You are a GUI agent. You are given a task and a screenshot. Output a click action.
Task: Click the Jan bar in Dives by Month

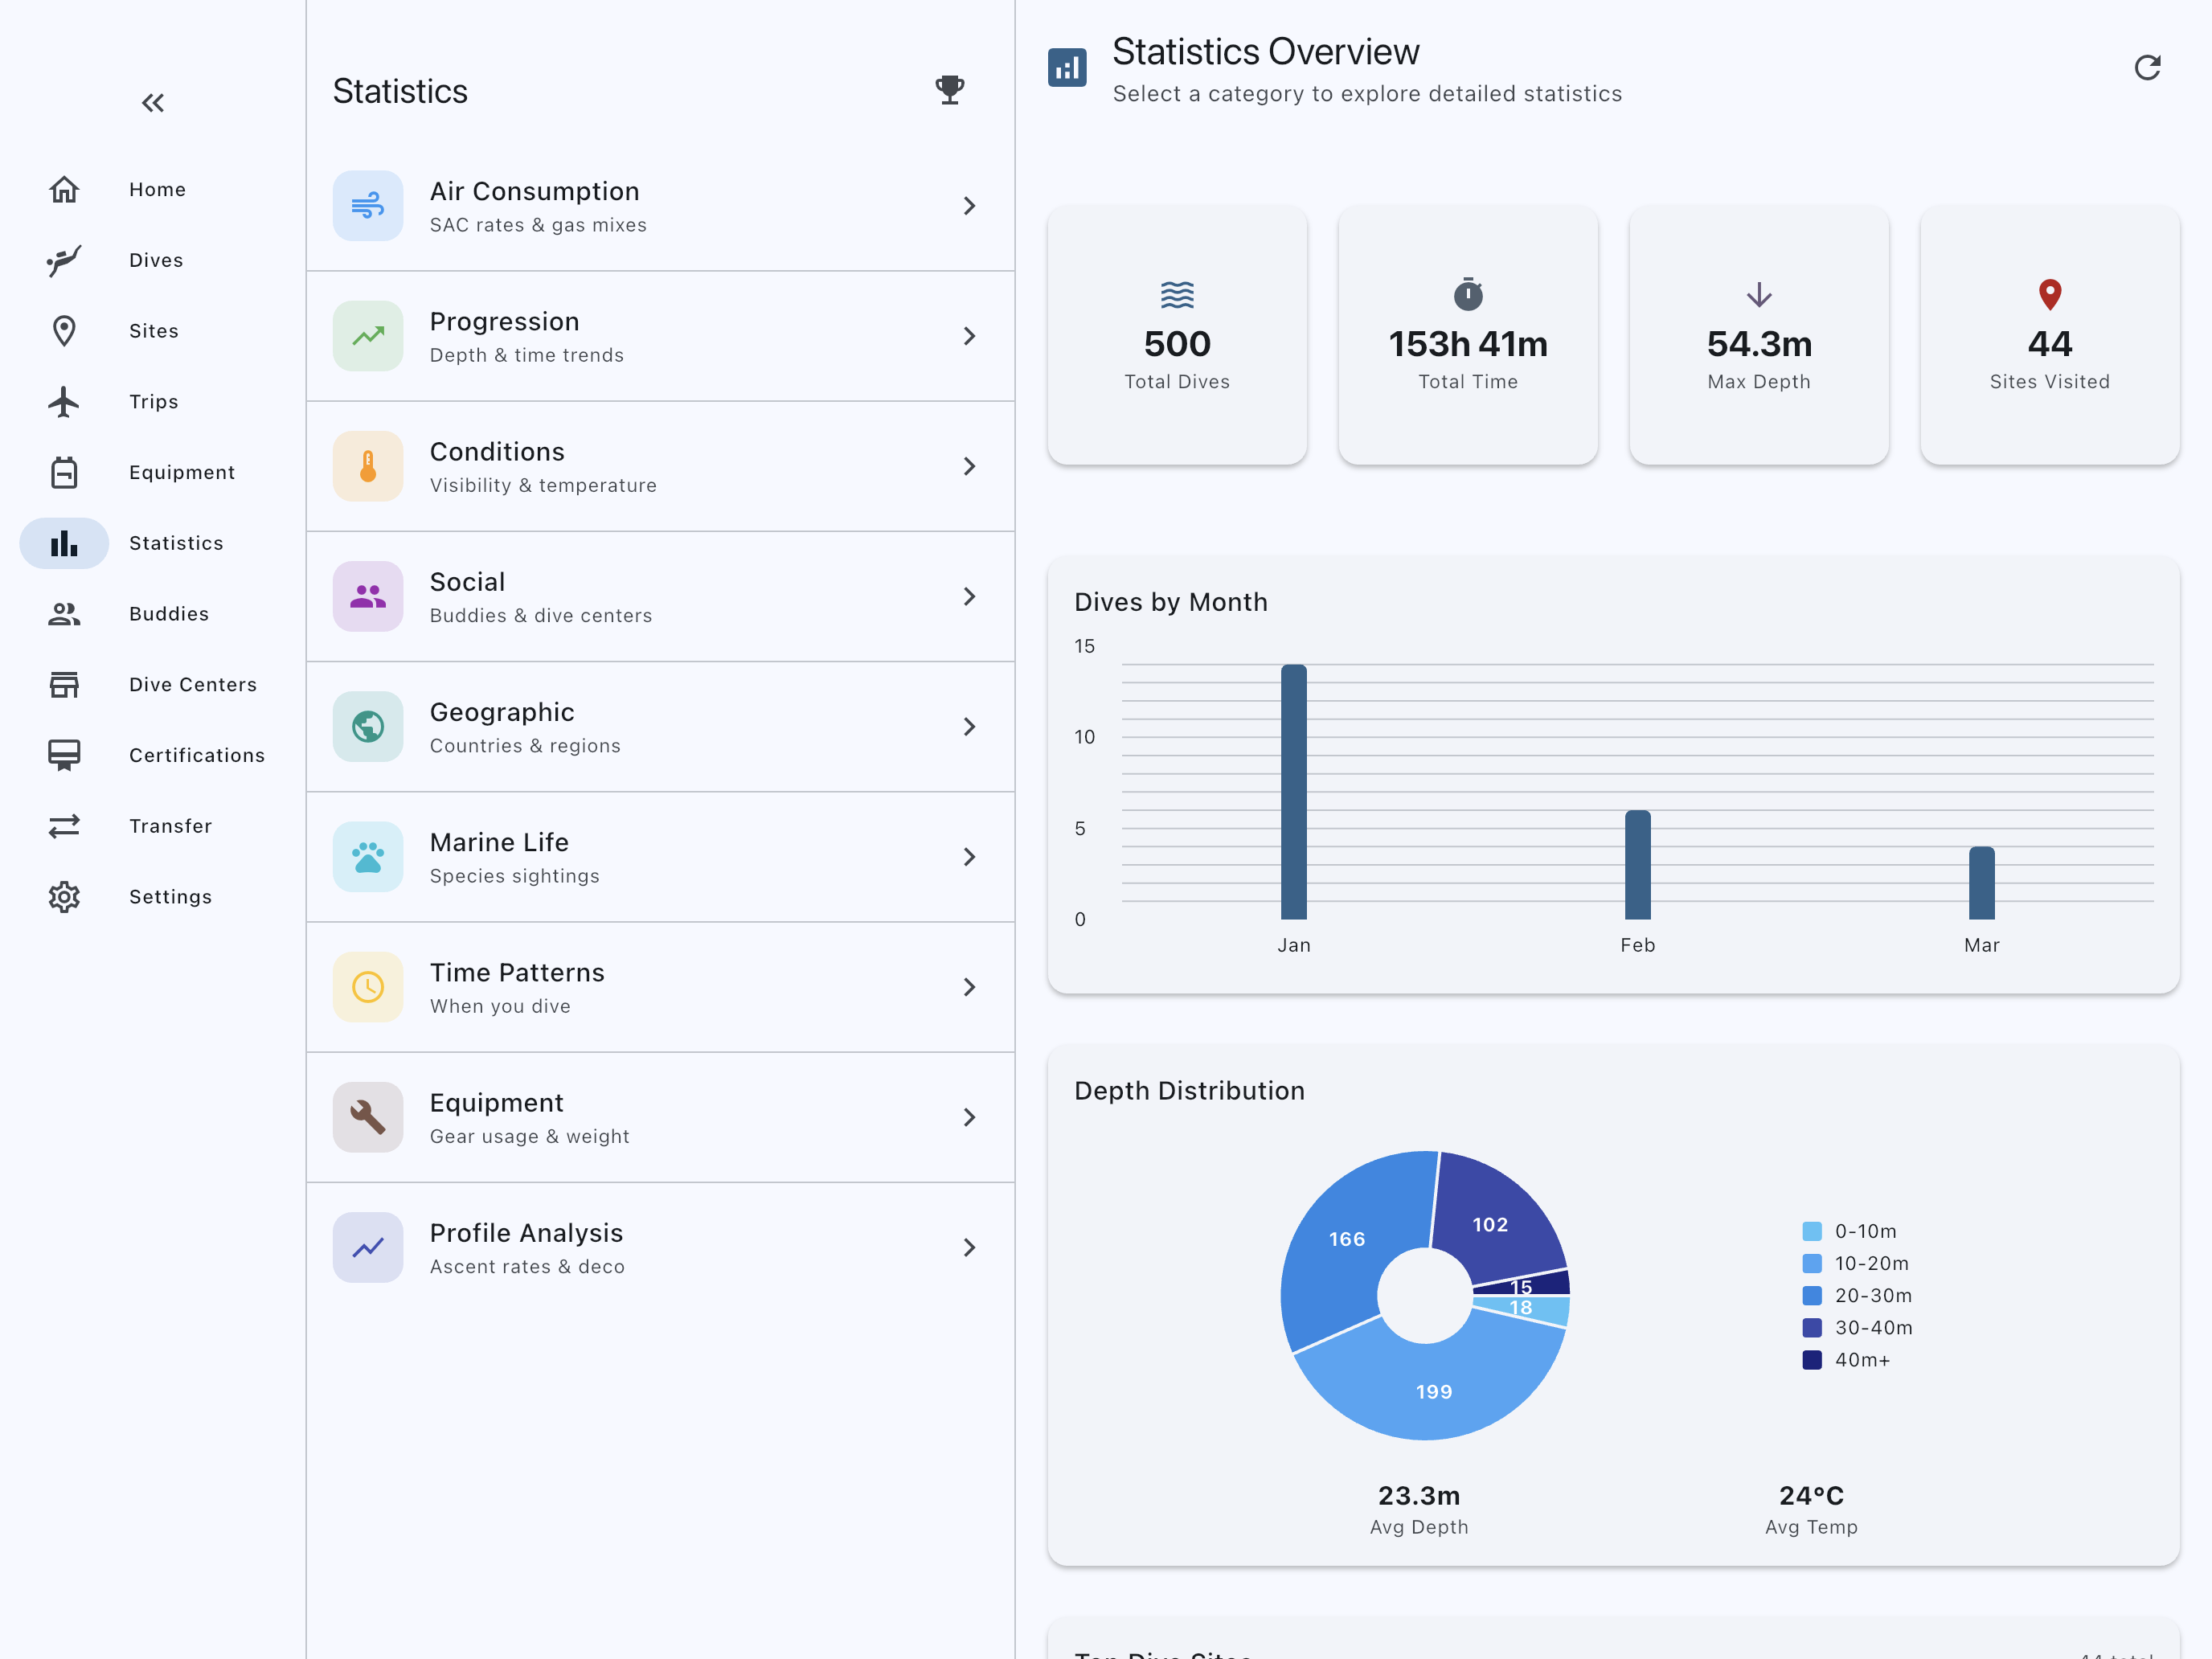pyautogui.click(x=1294, y=792)
